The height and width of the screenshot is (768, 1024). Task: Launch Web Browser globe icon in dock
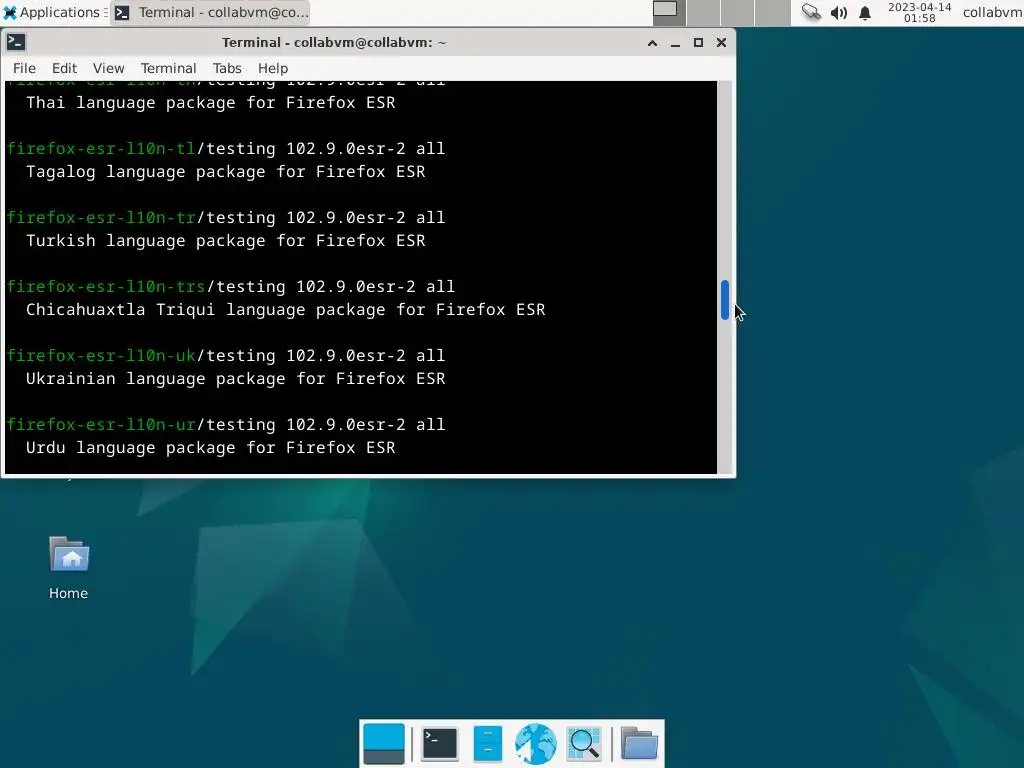click(536, 744)
